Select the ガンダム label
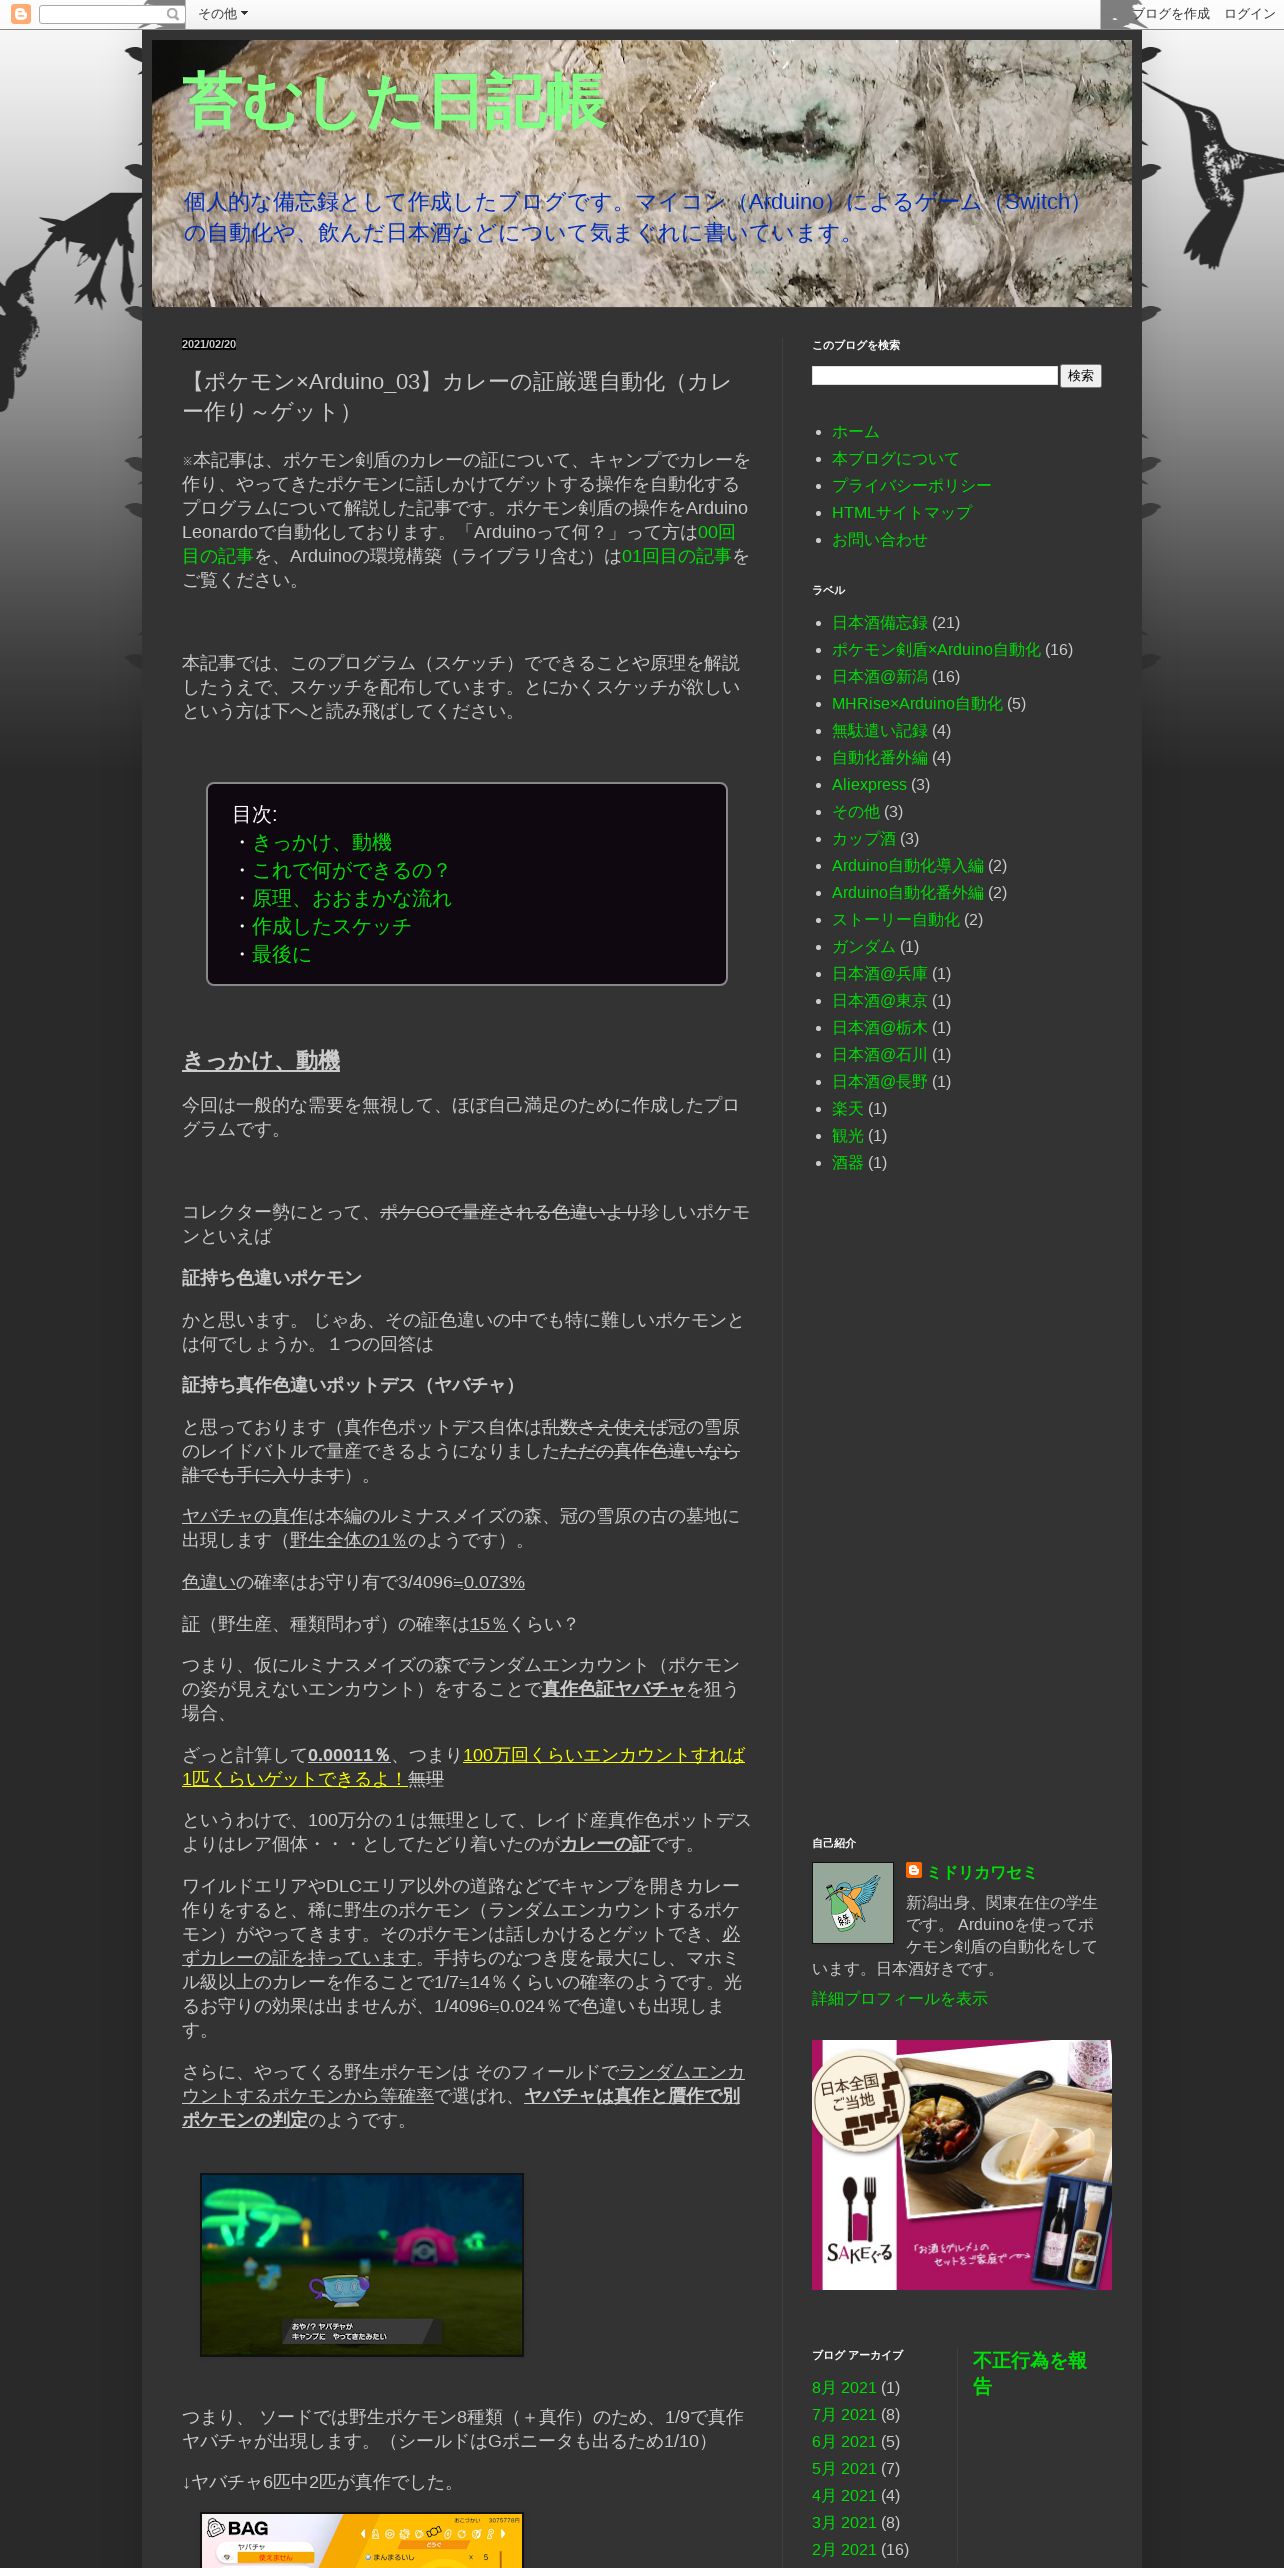 pyautogui.click(x=863, y=947)
